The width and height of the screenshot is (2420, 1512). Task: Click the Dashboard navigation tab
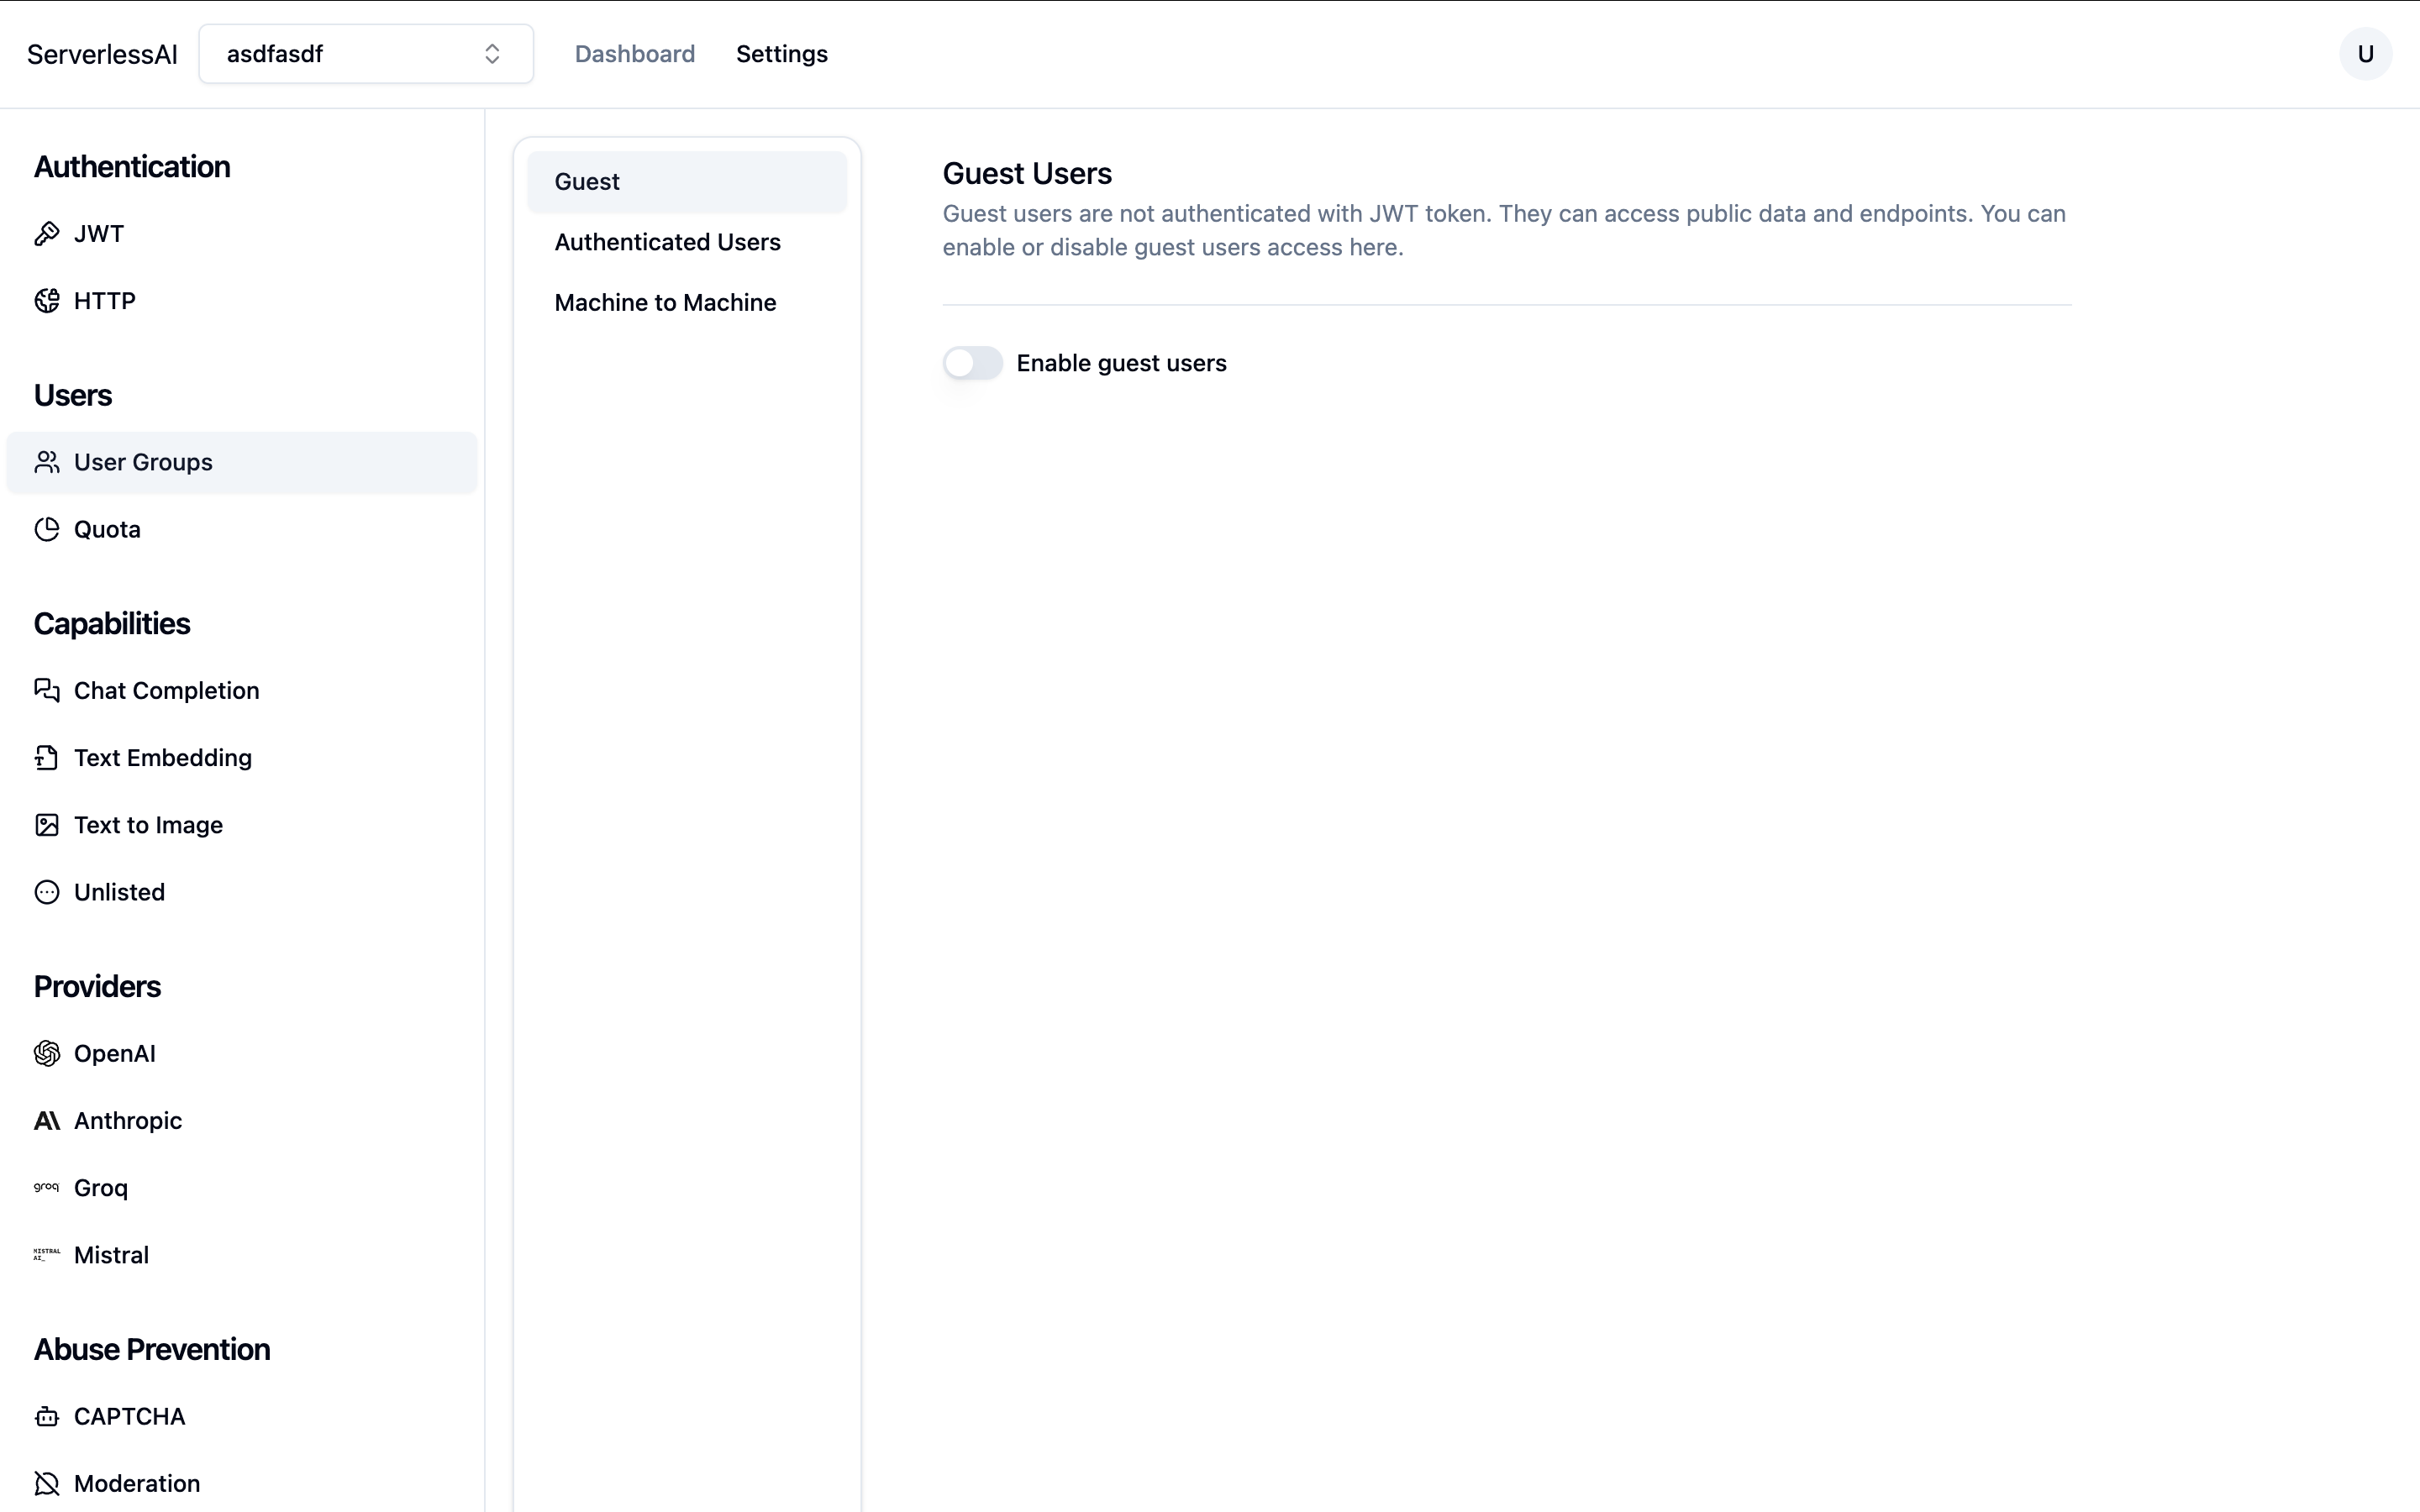[636, 54]
